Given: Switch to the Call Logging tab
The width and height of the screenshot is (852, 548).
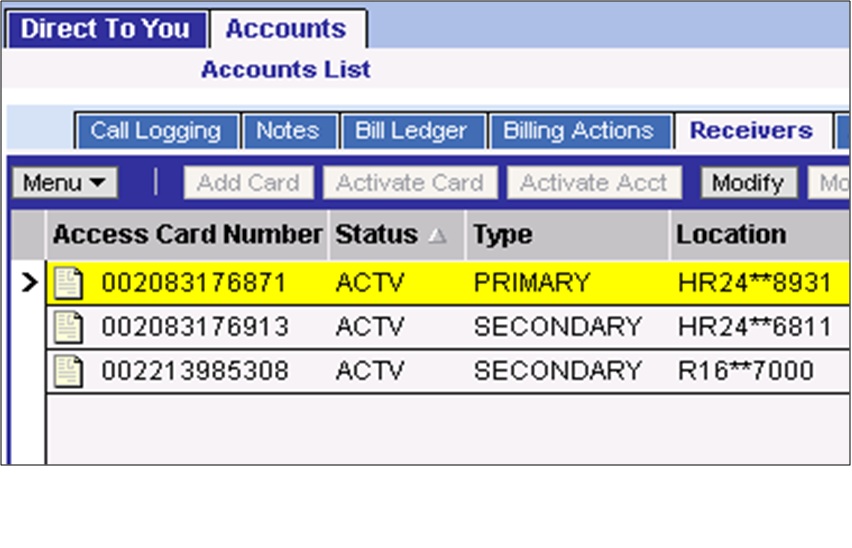Looking at the screenshot, I should click(156, 131).
